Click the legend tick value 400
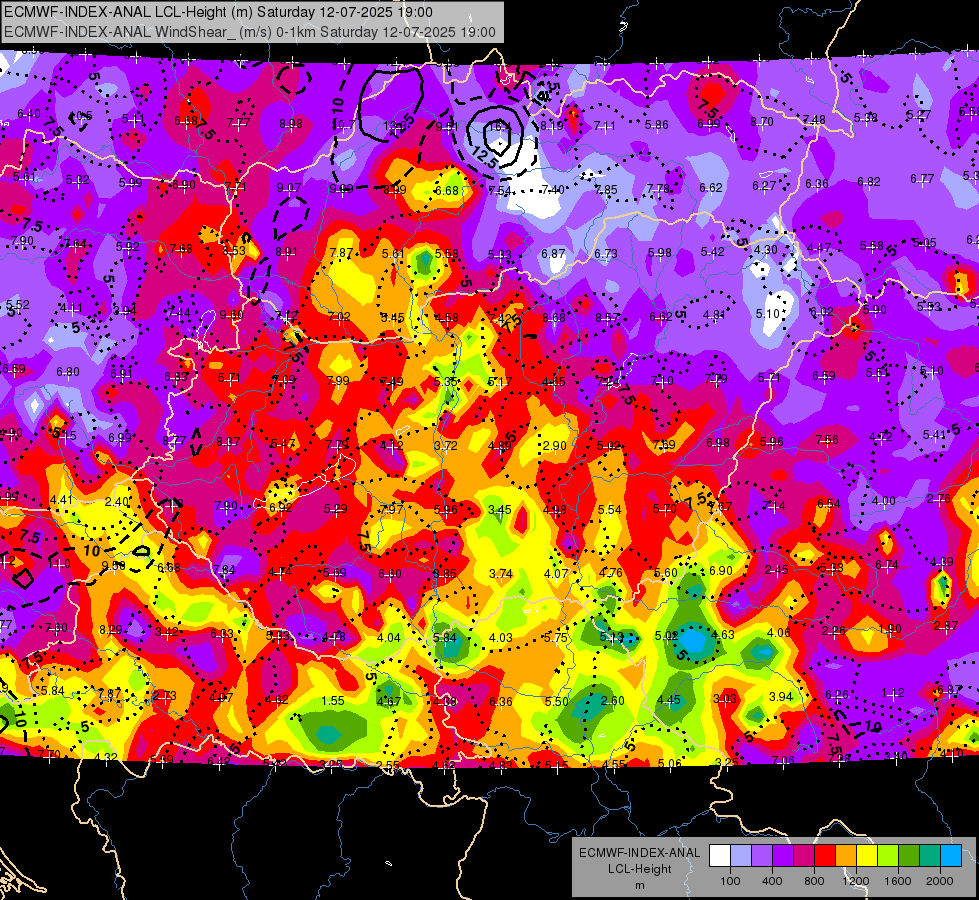This screenshot has width=979, height=900. click(772, 881)
